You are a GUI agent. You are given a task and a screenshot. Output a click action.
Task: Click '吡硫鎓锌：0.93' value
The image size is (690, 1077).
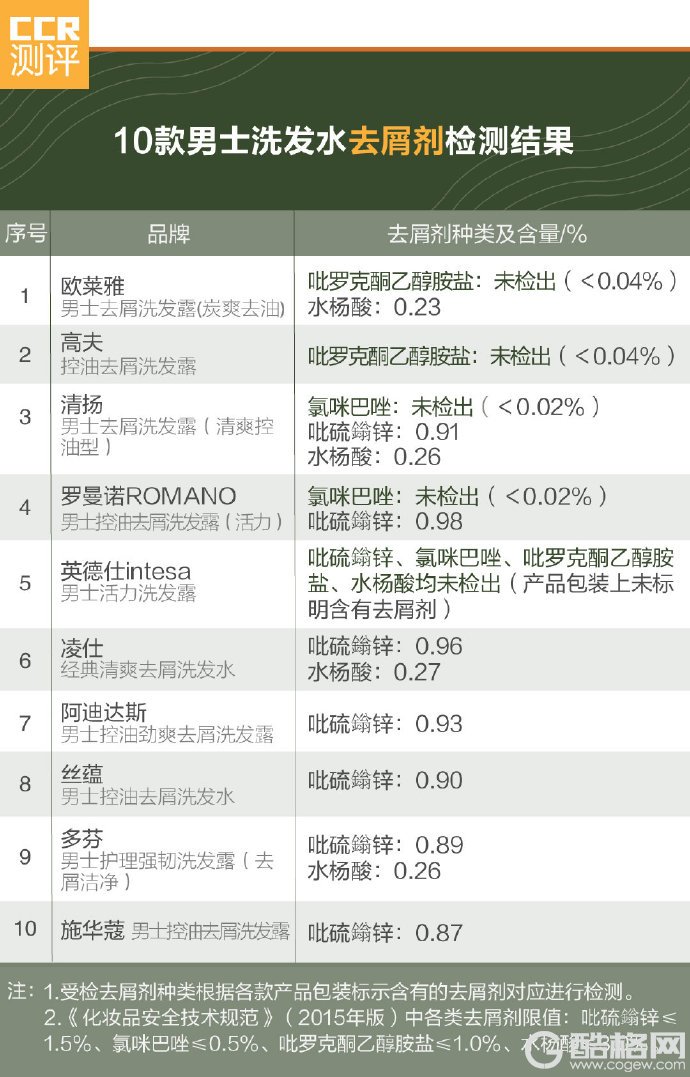click(384, 723)
